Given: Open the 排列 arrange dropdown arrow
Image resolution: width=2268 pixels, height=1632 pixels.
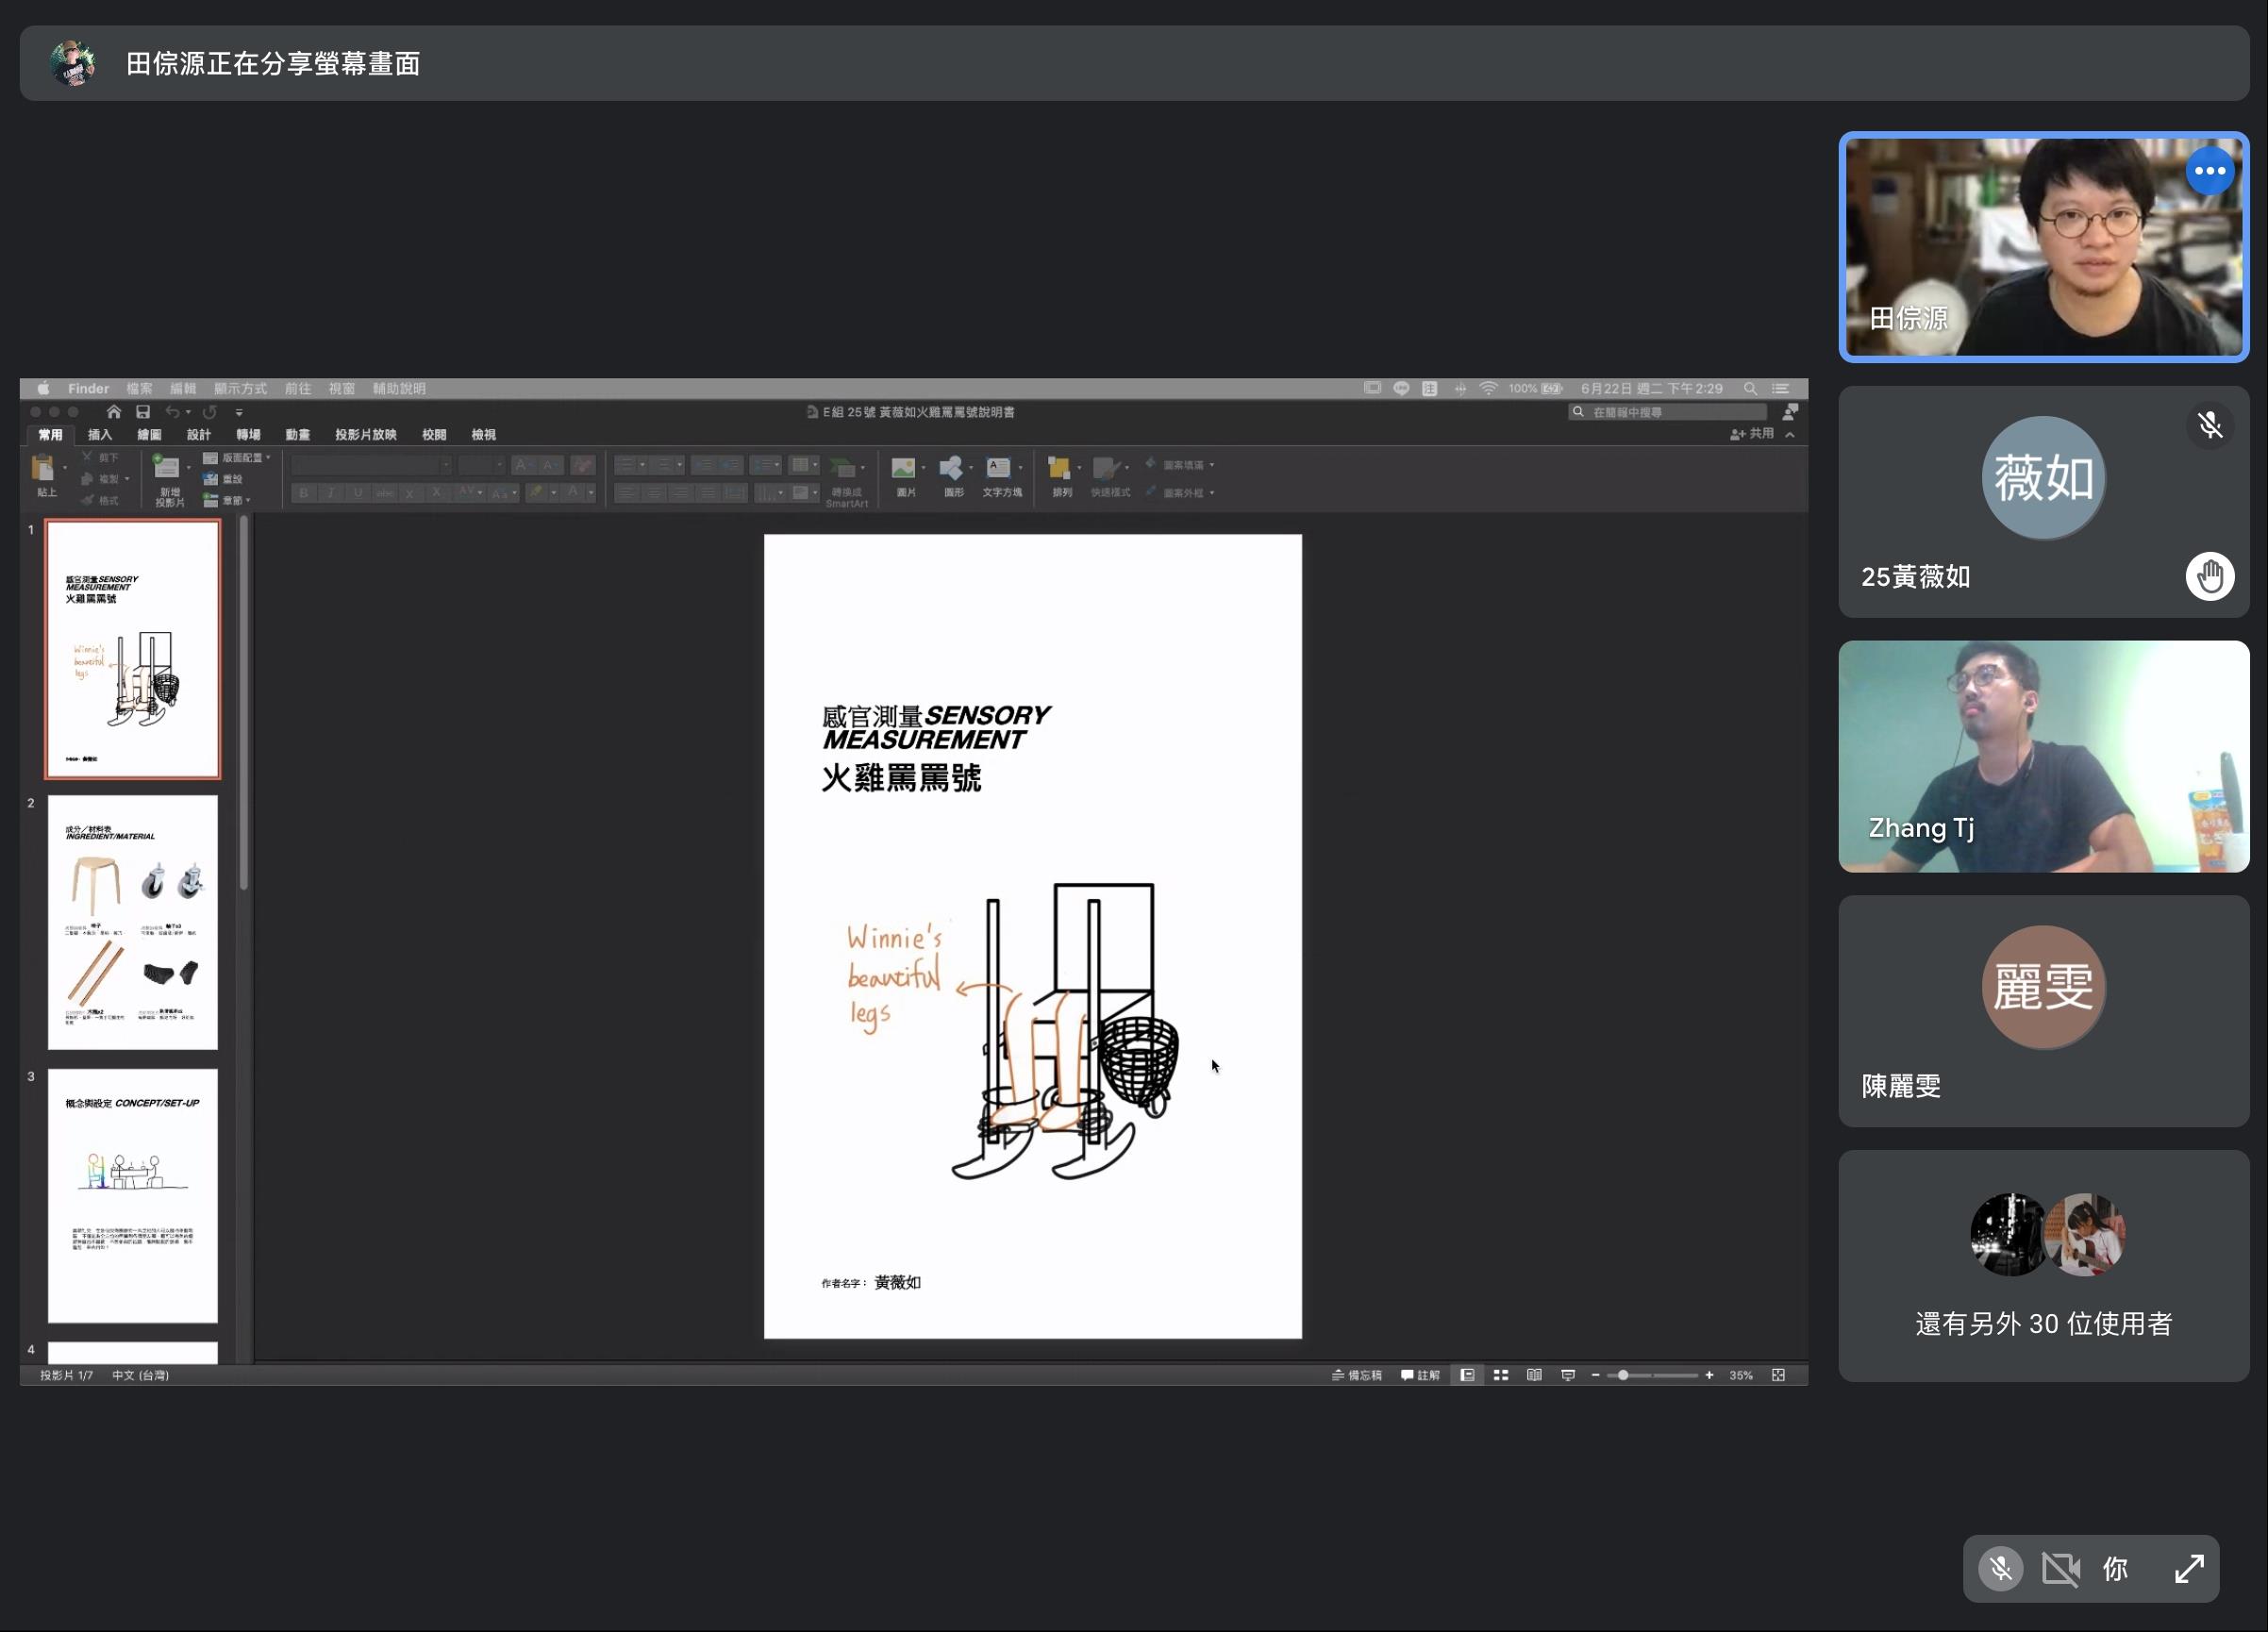Looking at the screenshot, I should click(1080, 468).
